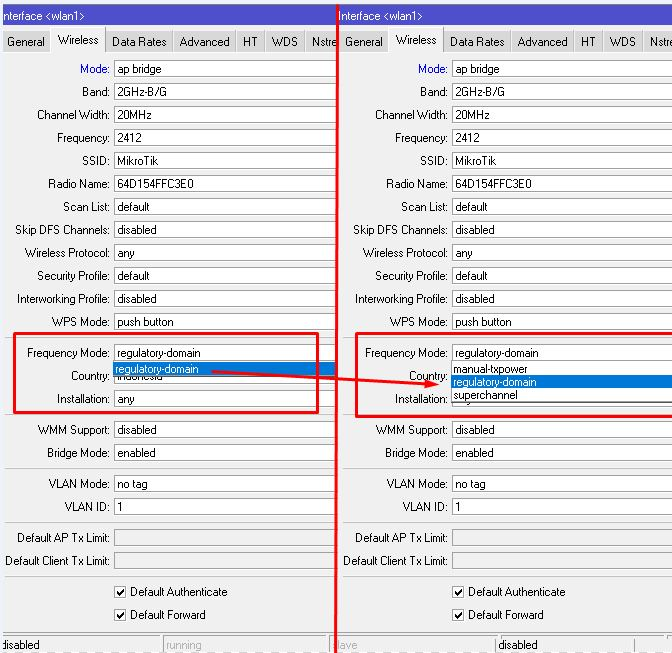Viewport: 672px width, 653px height.
Task: Open Frequency Mode field in right window
Action: tap(562, 353)
